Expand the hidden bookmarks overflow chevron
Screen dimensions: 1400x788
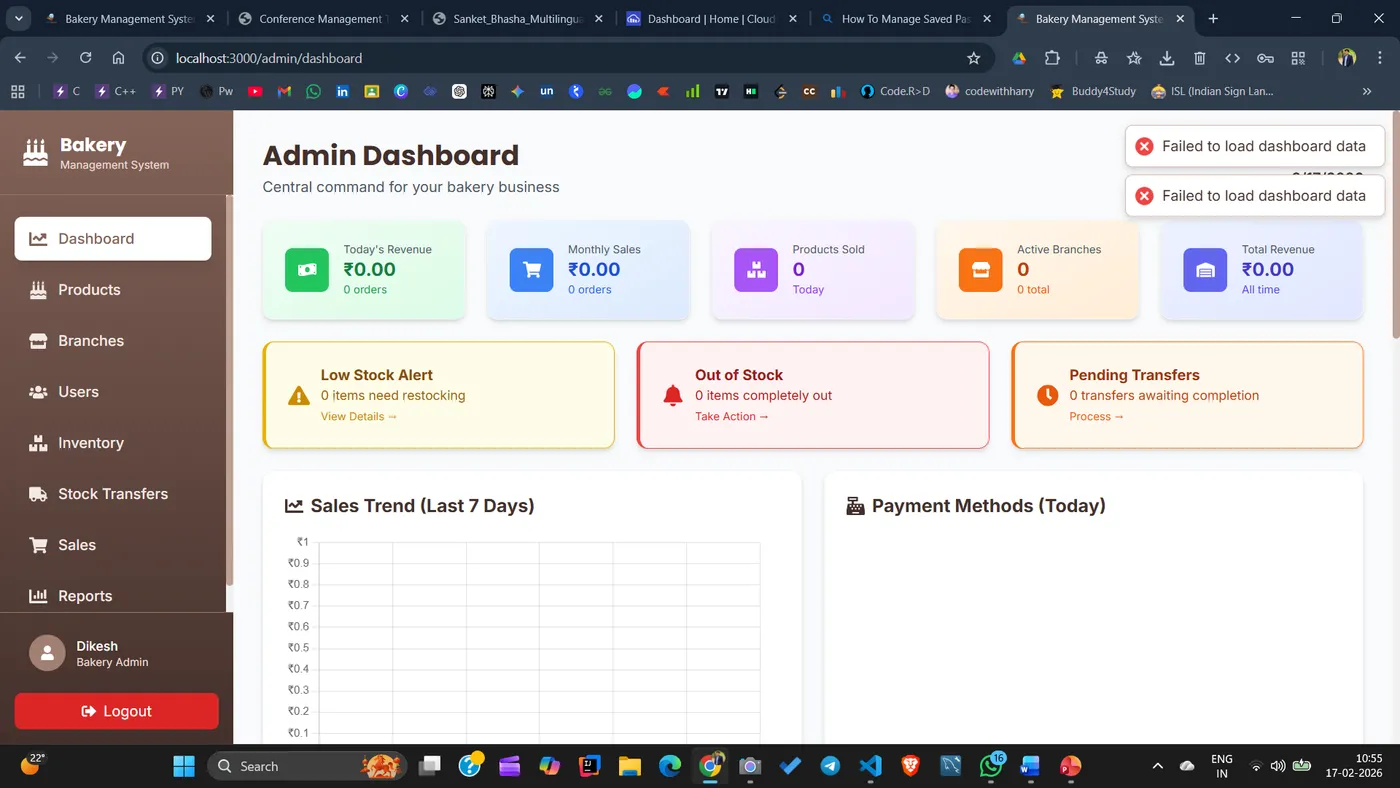tap(1367, 91)
